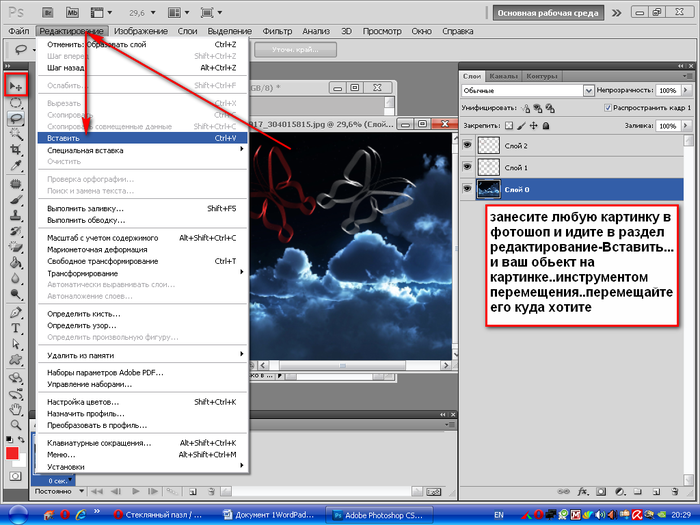Choose Вставить from the edit menu

(x=143, y=138)
